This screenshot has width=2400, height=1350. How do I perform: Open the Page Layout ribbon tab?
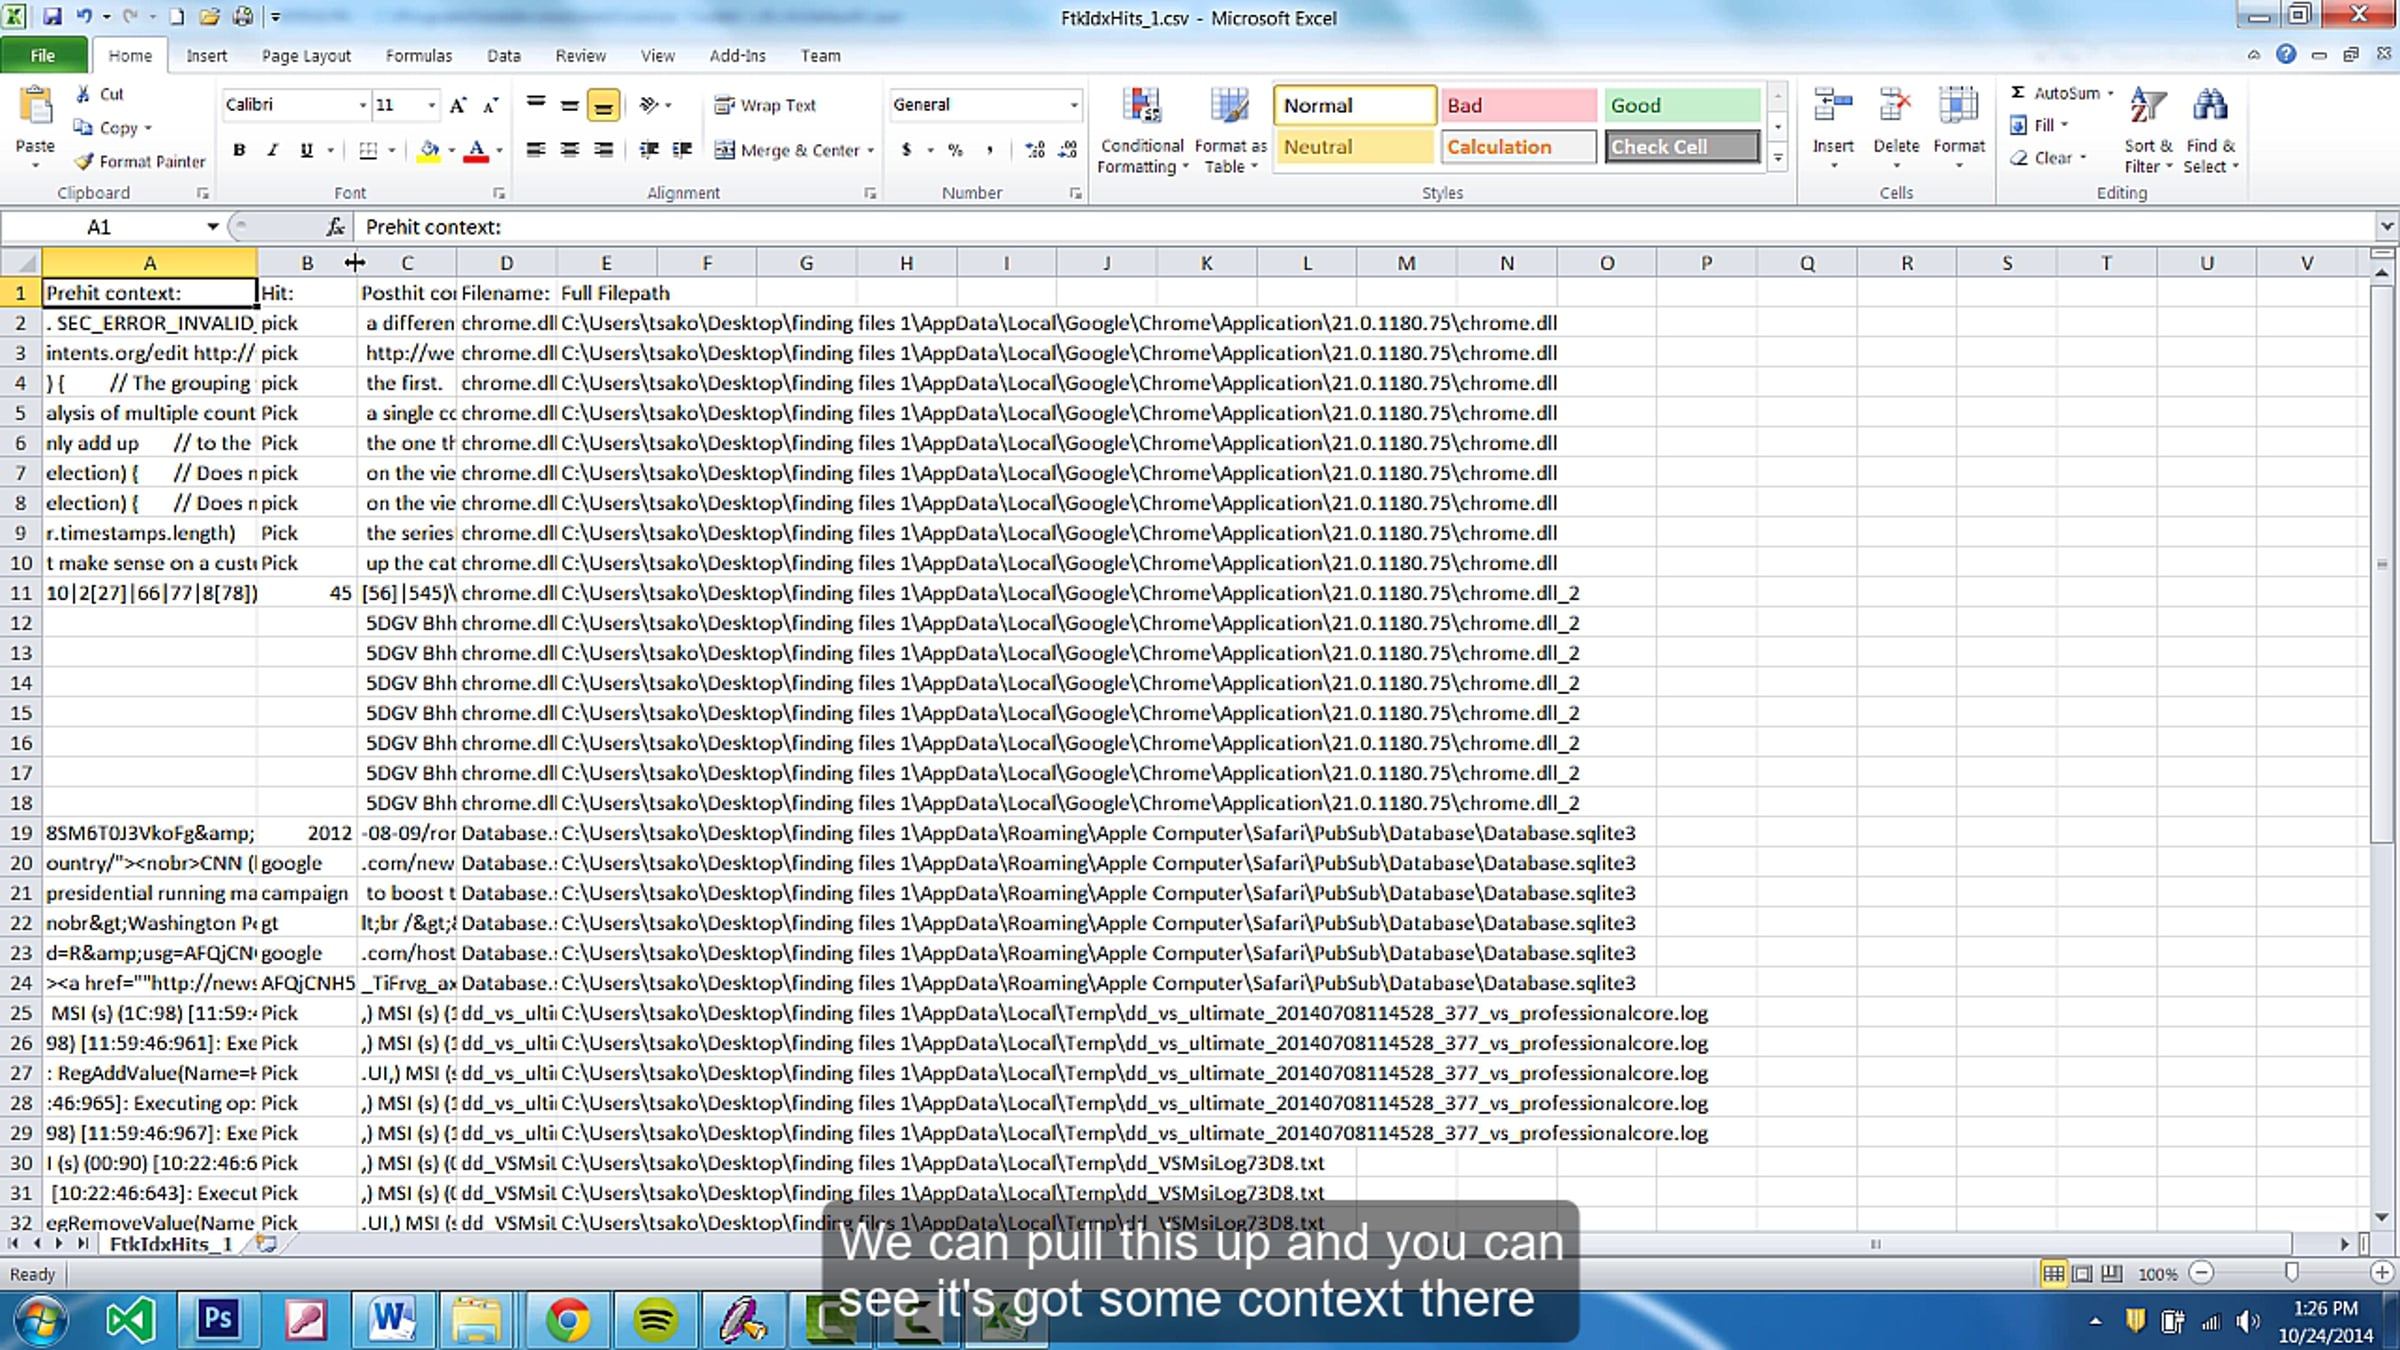(306, 56)
